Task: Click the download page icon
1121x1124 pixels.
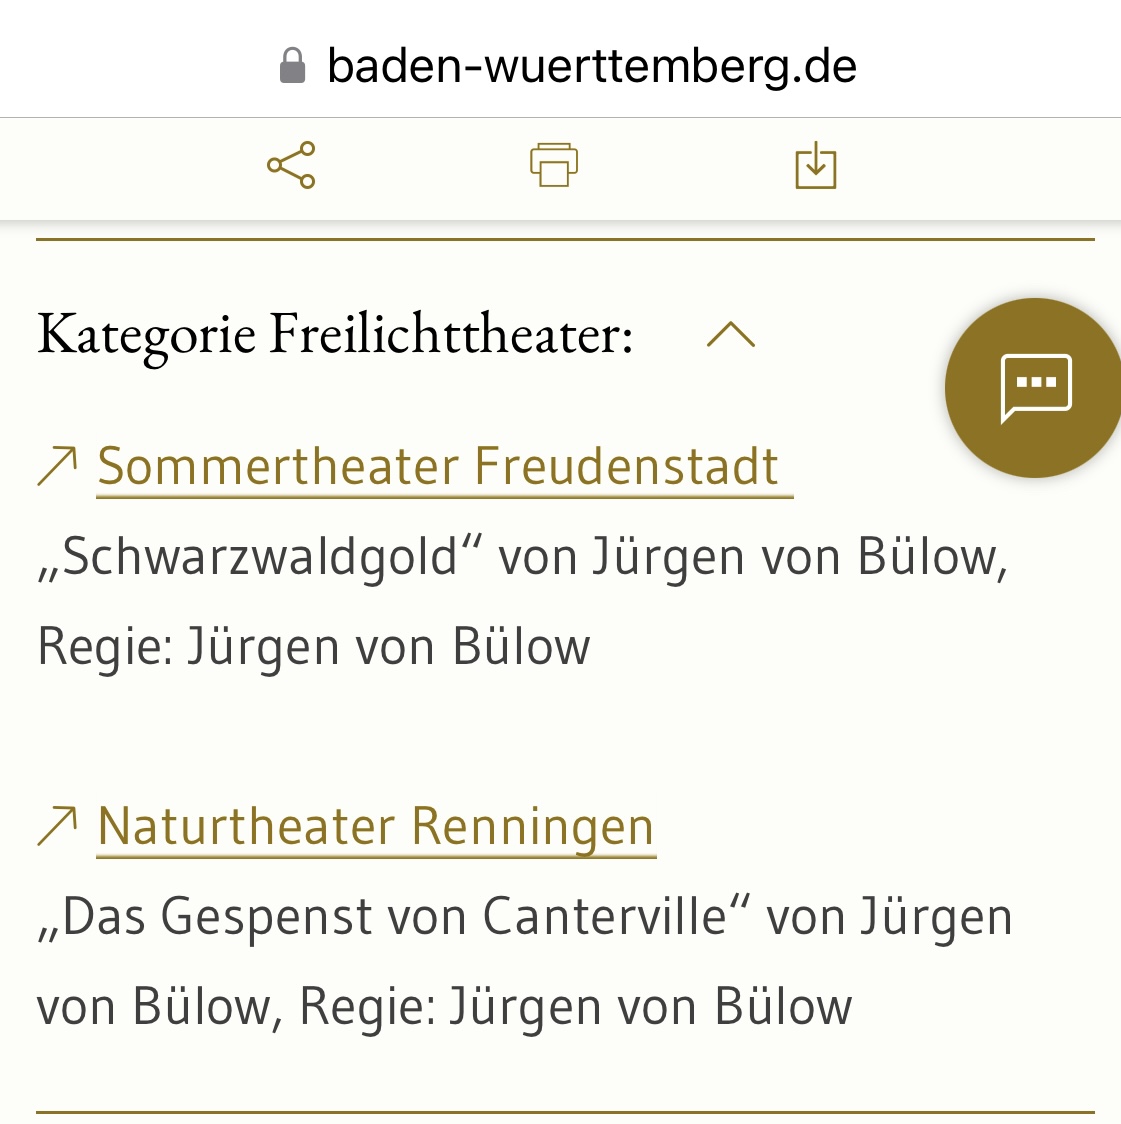Action: [815, 165]
